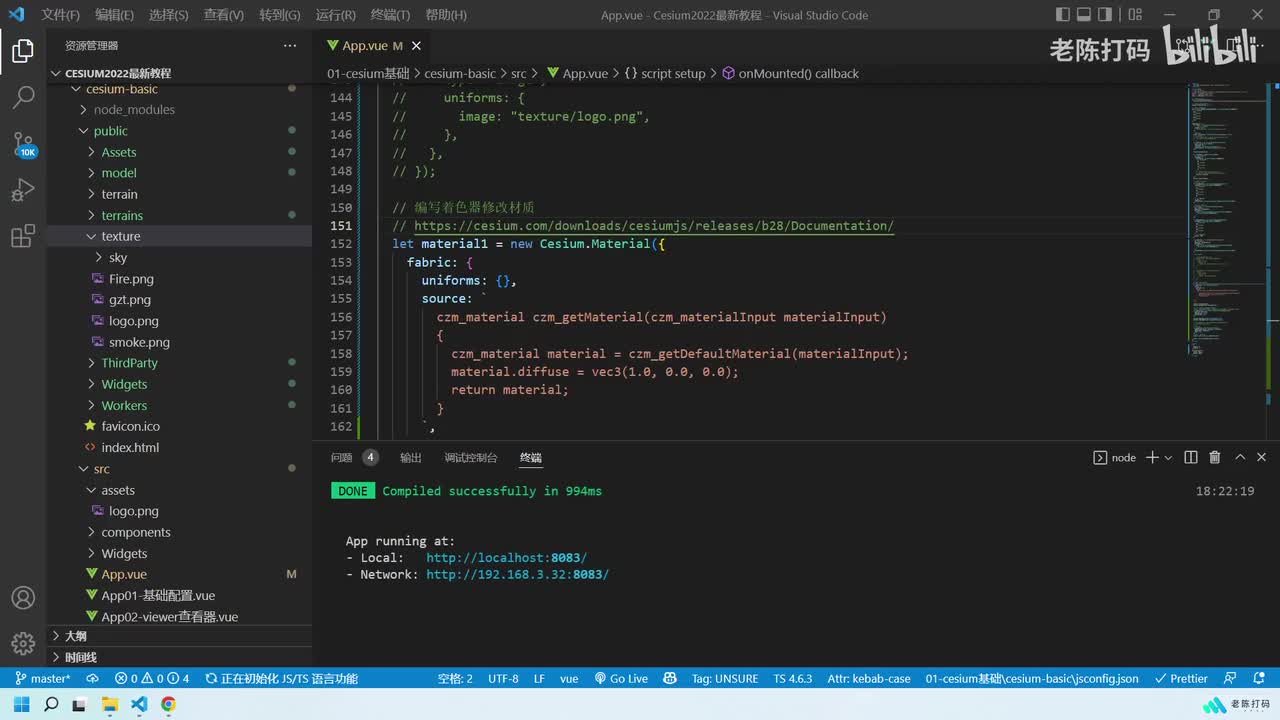
Task: Switch to the 问题 panel tab
Action: 342,458
